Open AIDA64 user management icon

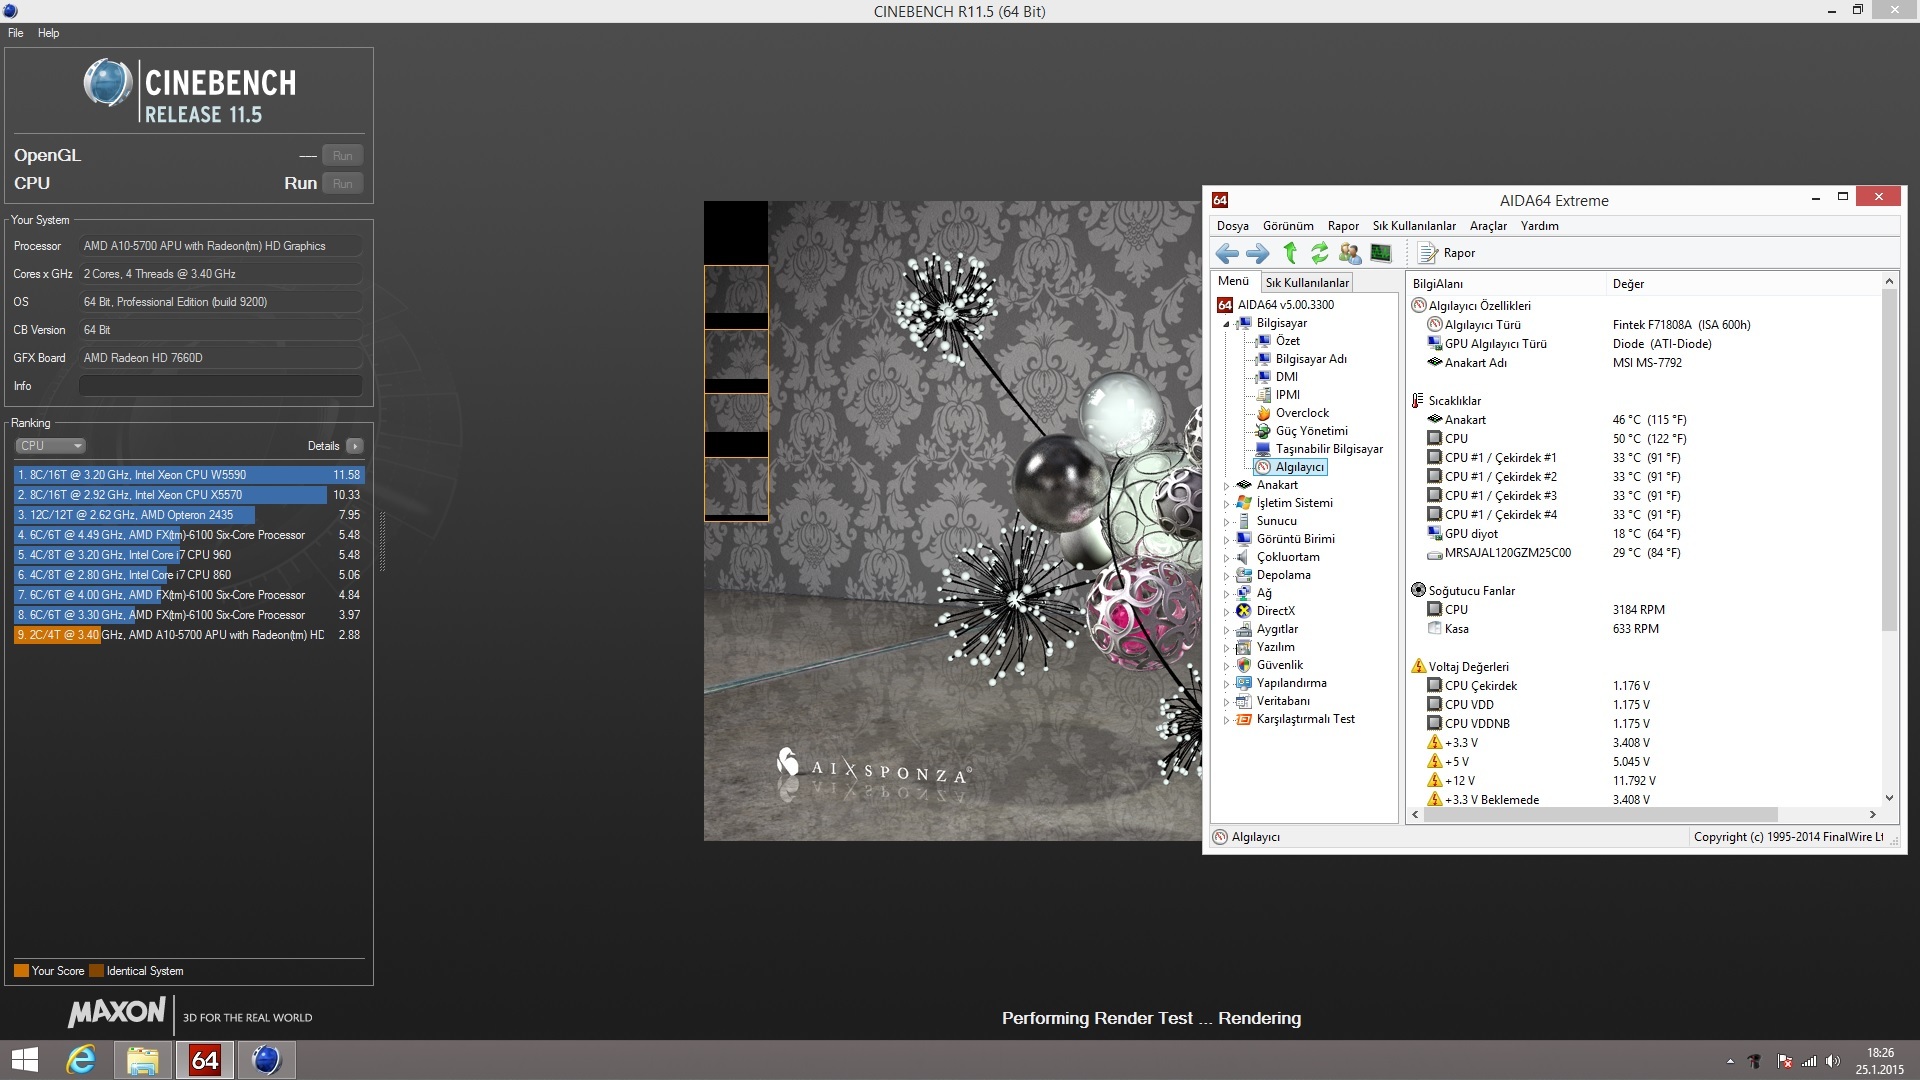pyautogui.click(x=1350, y=254)
